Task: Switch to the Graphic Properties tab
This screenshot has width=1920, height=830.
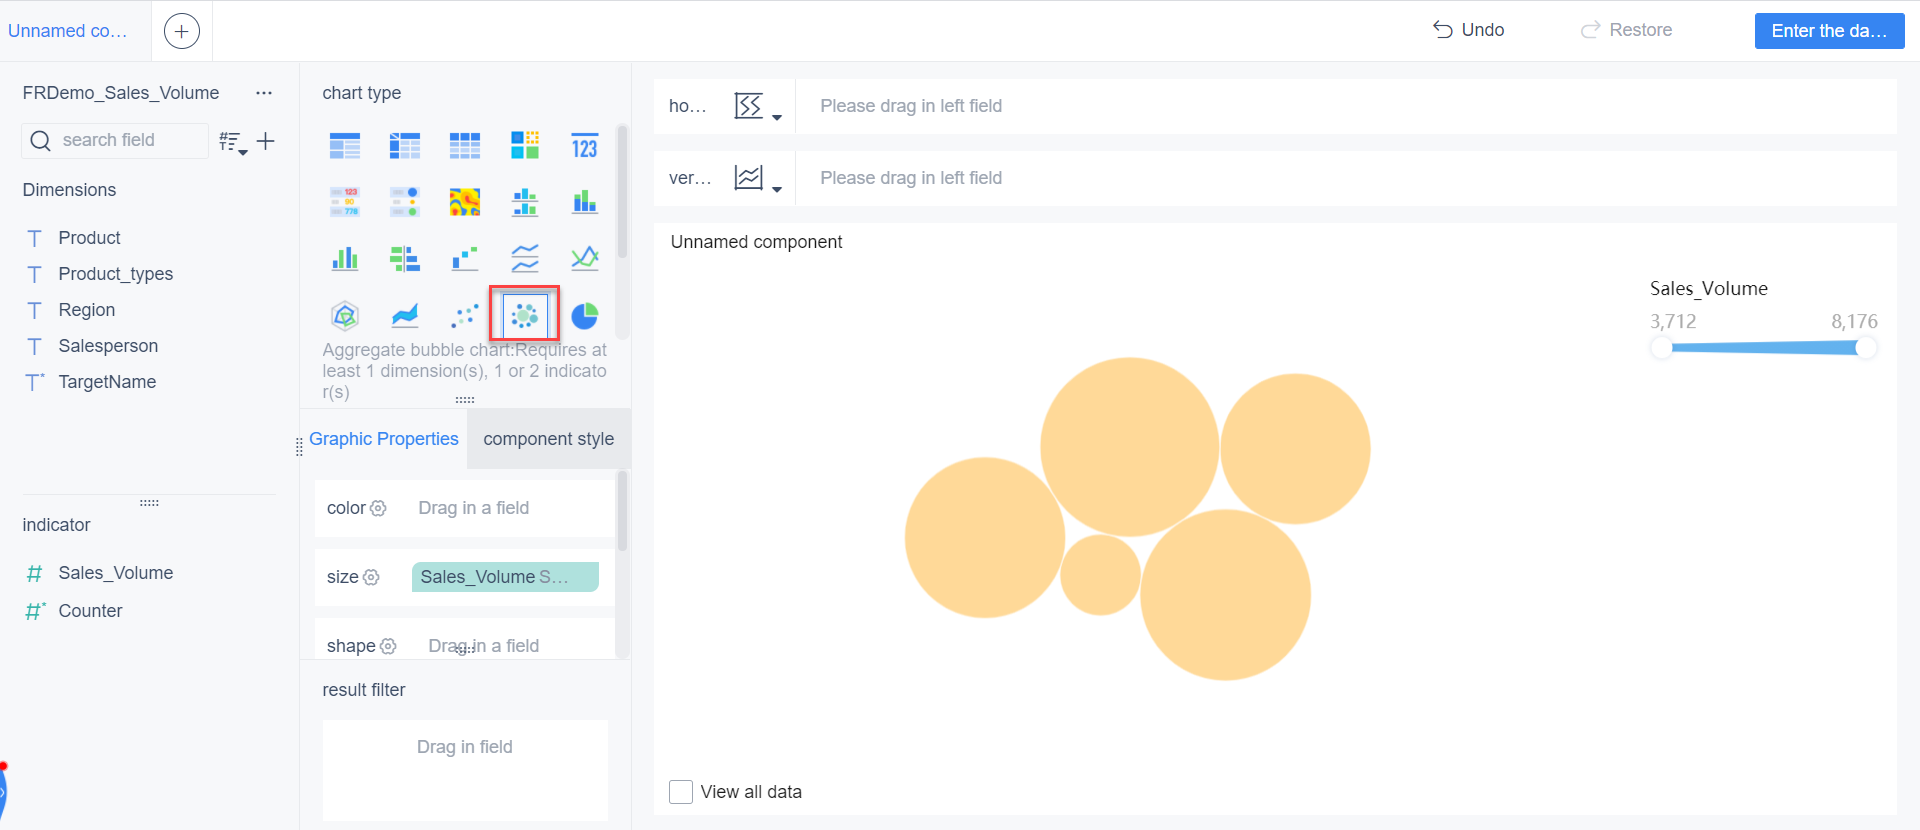Action: 384,439
